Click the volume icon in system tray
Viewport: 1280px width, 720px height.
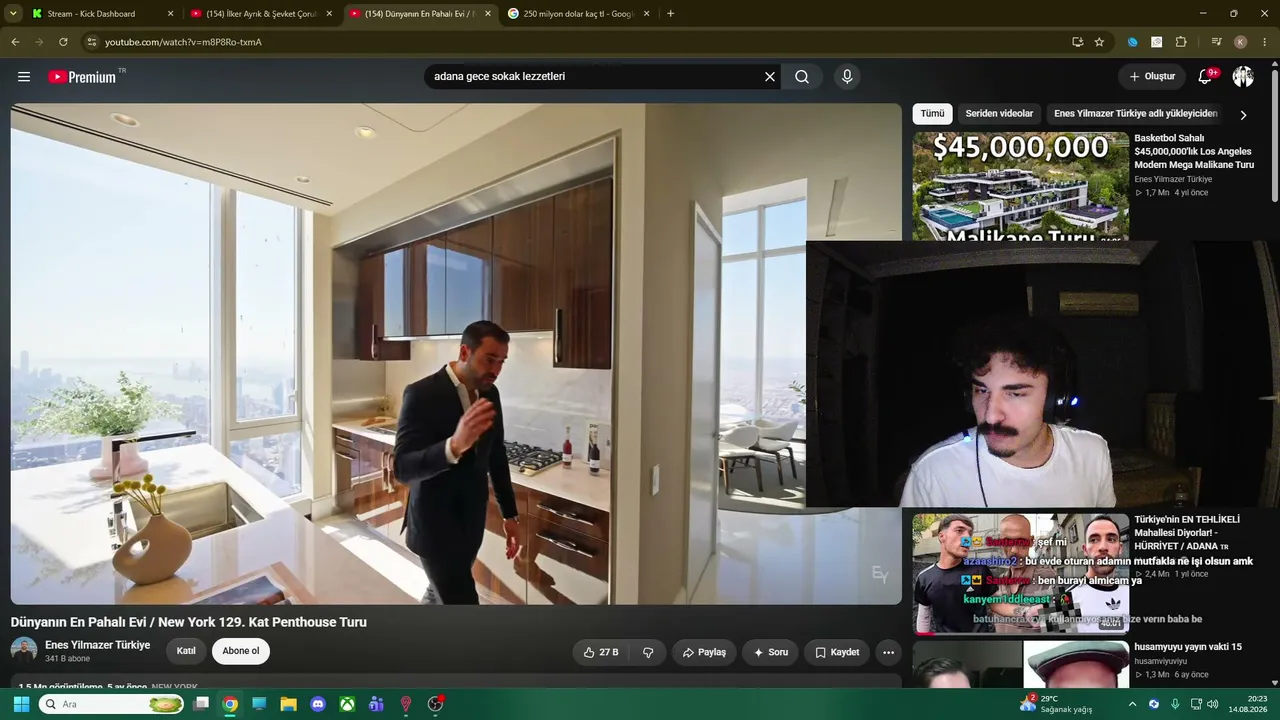coord(1212,704)
